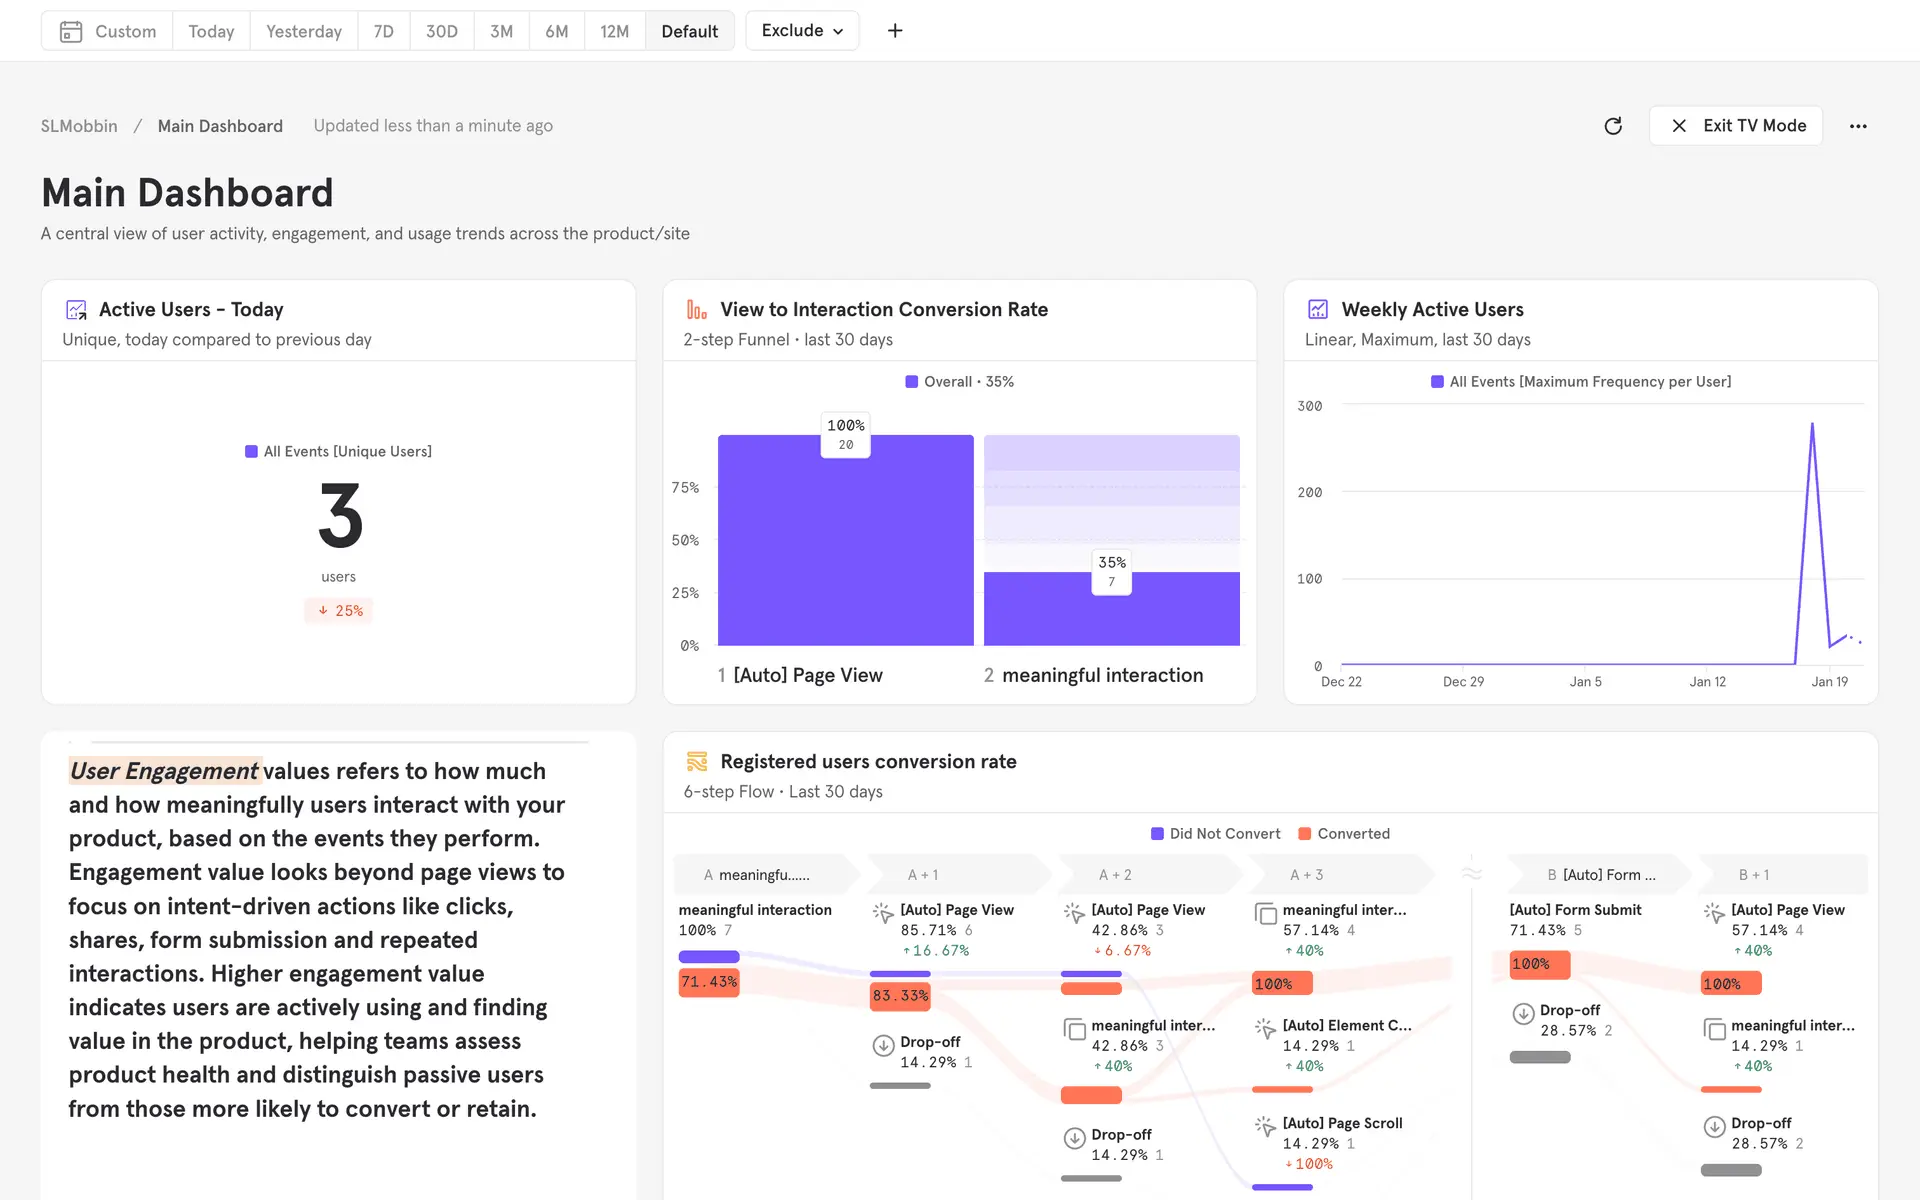Click the funnel icon beside Conversion Rate

696,310
